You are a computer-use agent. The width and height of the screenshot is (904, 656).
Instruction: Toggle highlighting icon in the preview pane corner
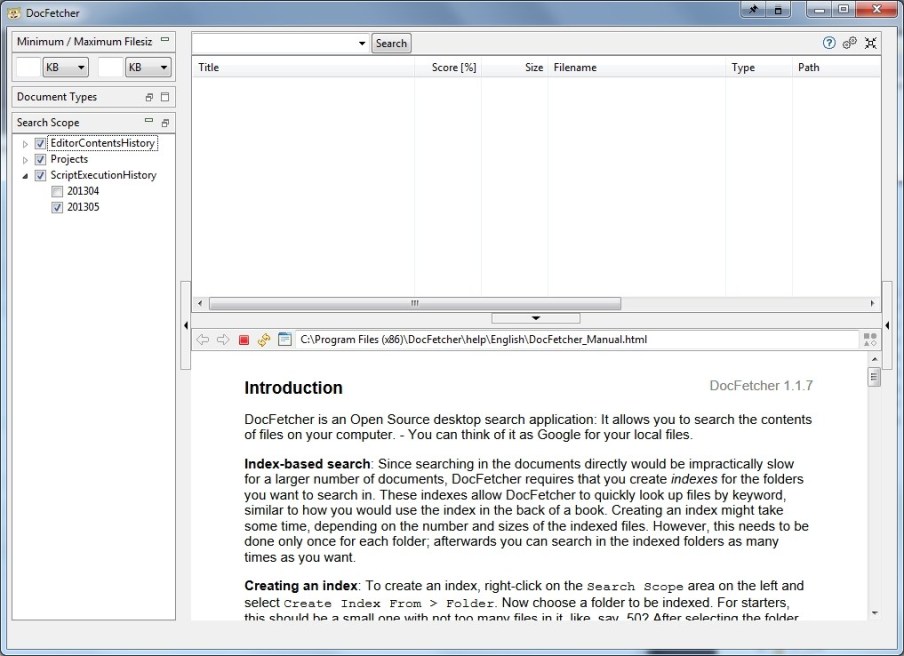coord(869,339)
